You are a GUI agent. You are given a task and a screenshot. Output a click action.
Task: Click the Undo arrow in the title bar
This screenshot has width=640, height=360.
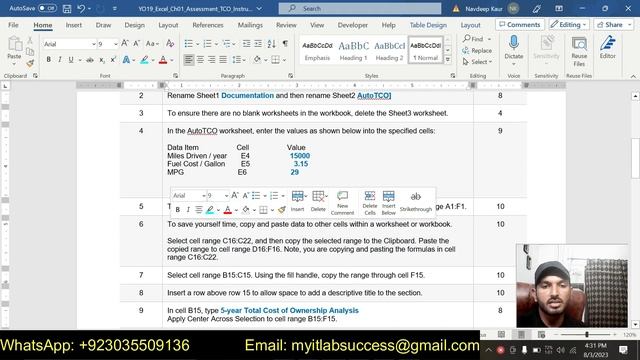pyautogui.click(x=81, y=9)
